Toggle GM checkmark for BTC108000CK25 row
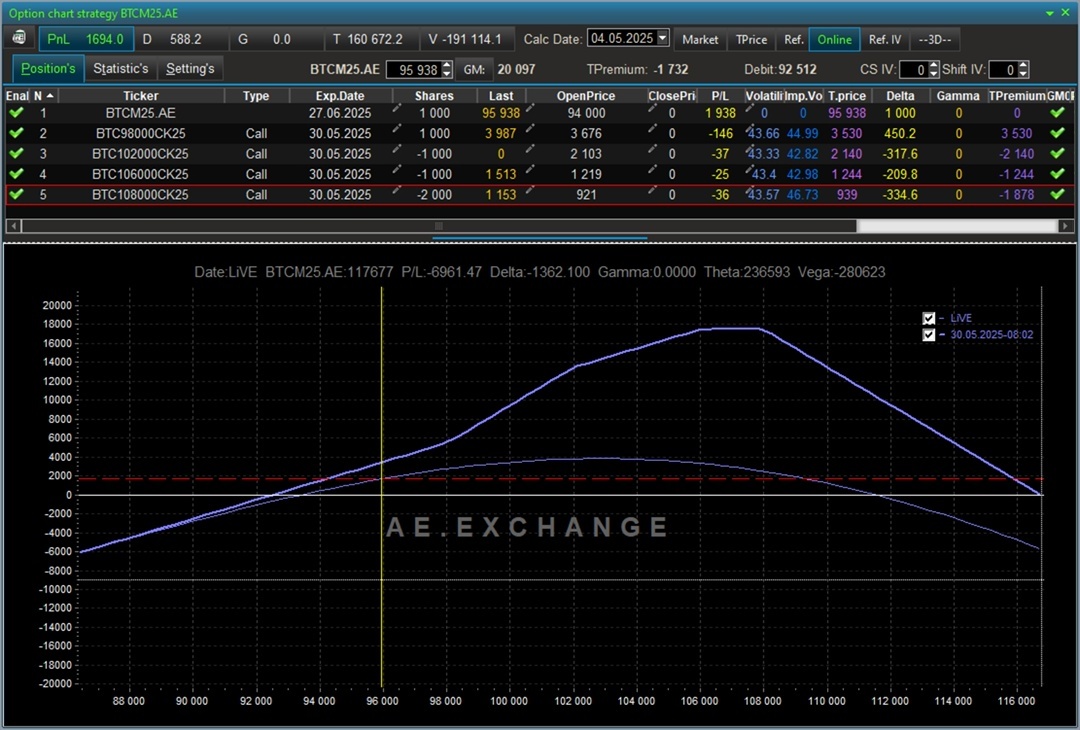This screenshot has height=730, width=1080. pyautogui.click(x=1058, y=194)
